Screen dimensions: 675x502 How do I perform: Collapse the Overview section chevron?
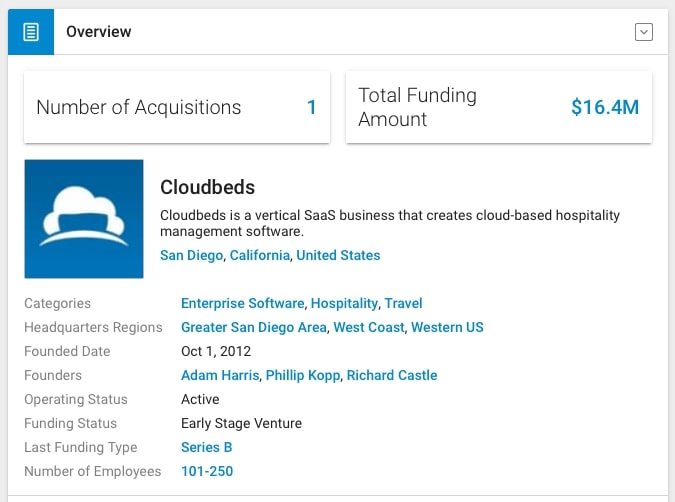pyautogui.click(x=644, y=32)
